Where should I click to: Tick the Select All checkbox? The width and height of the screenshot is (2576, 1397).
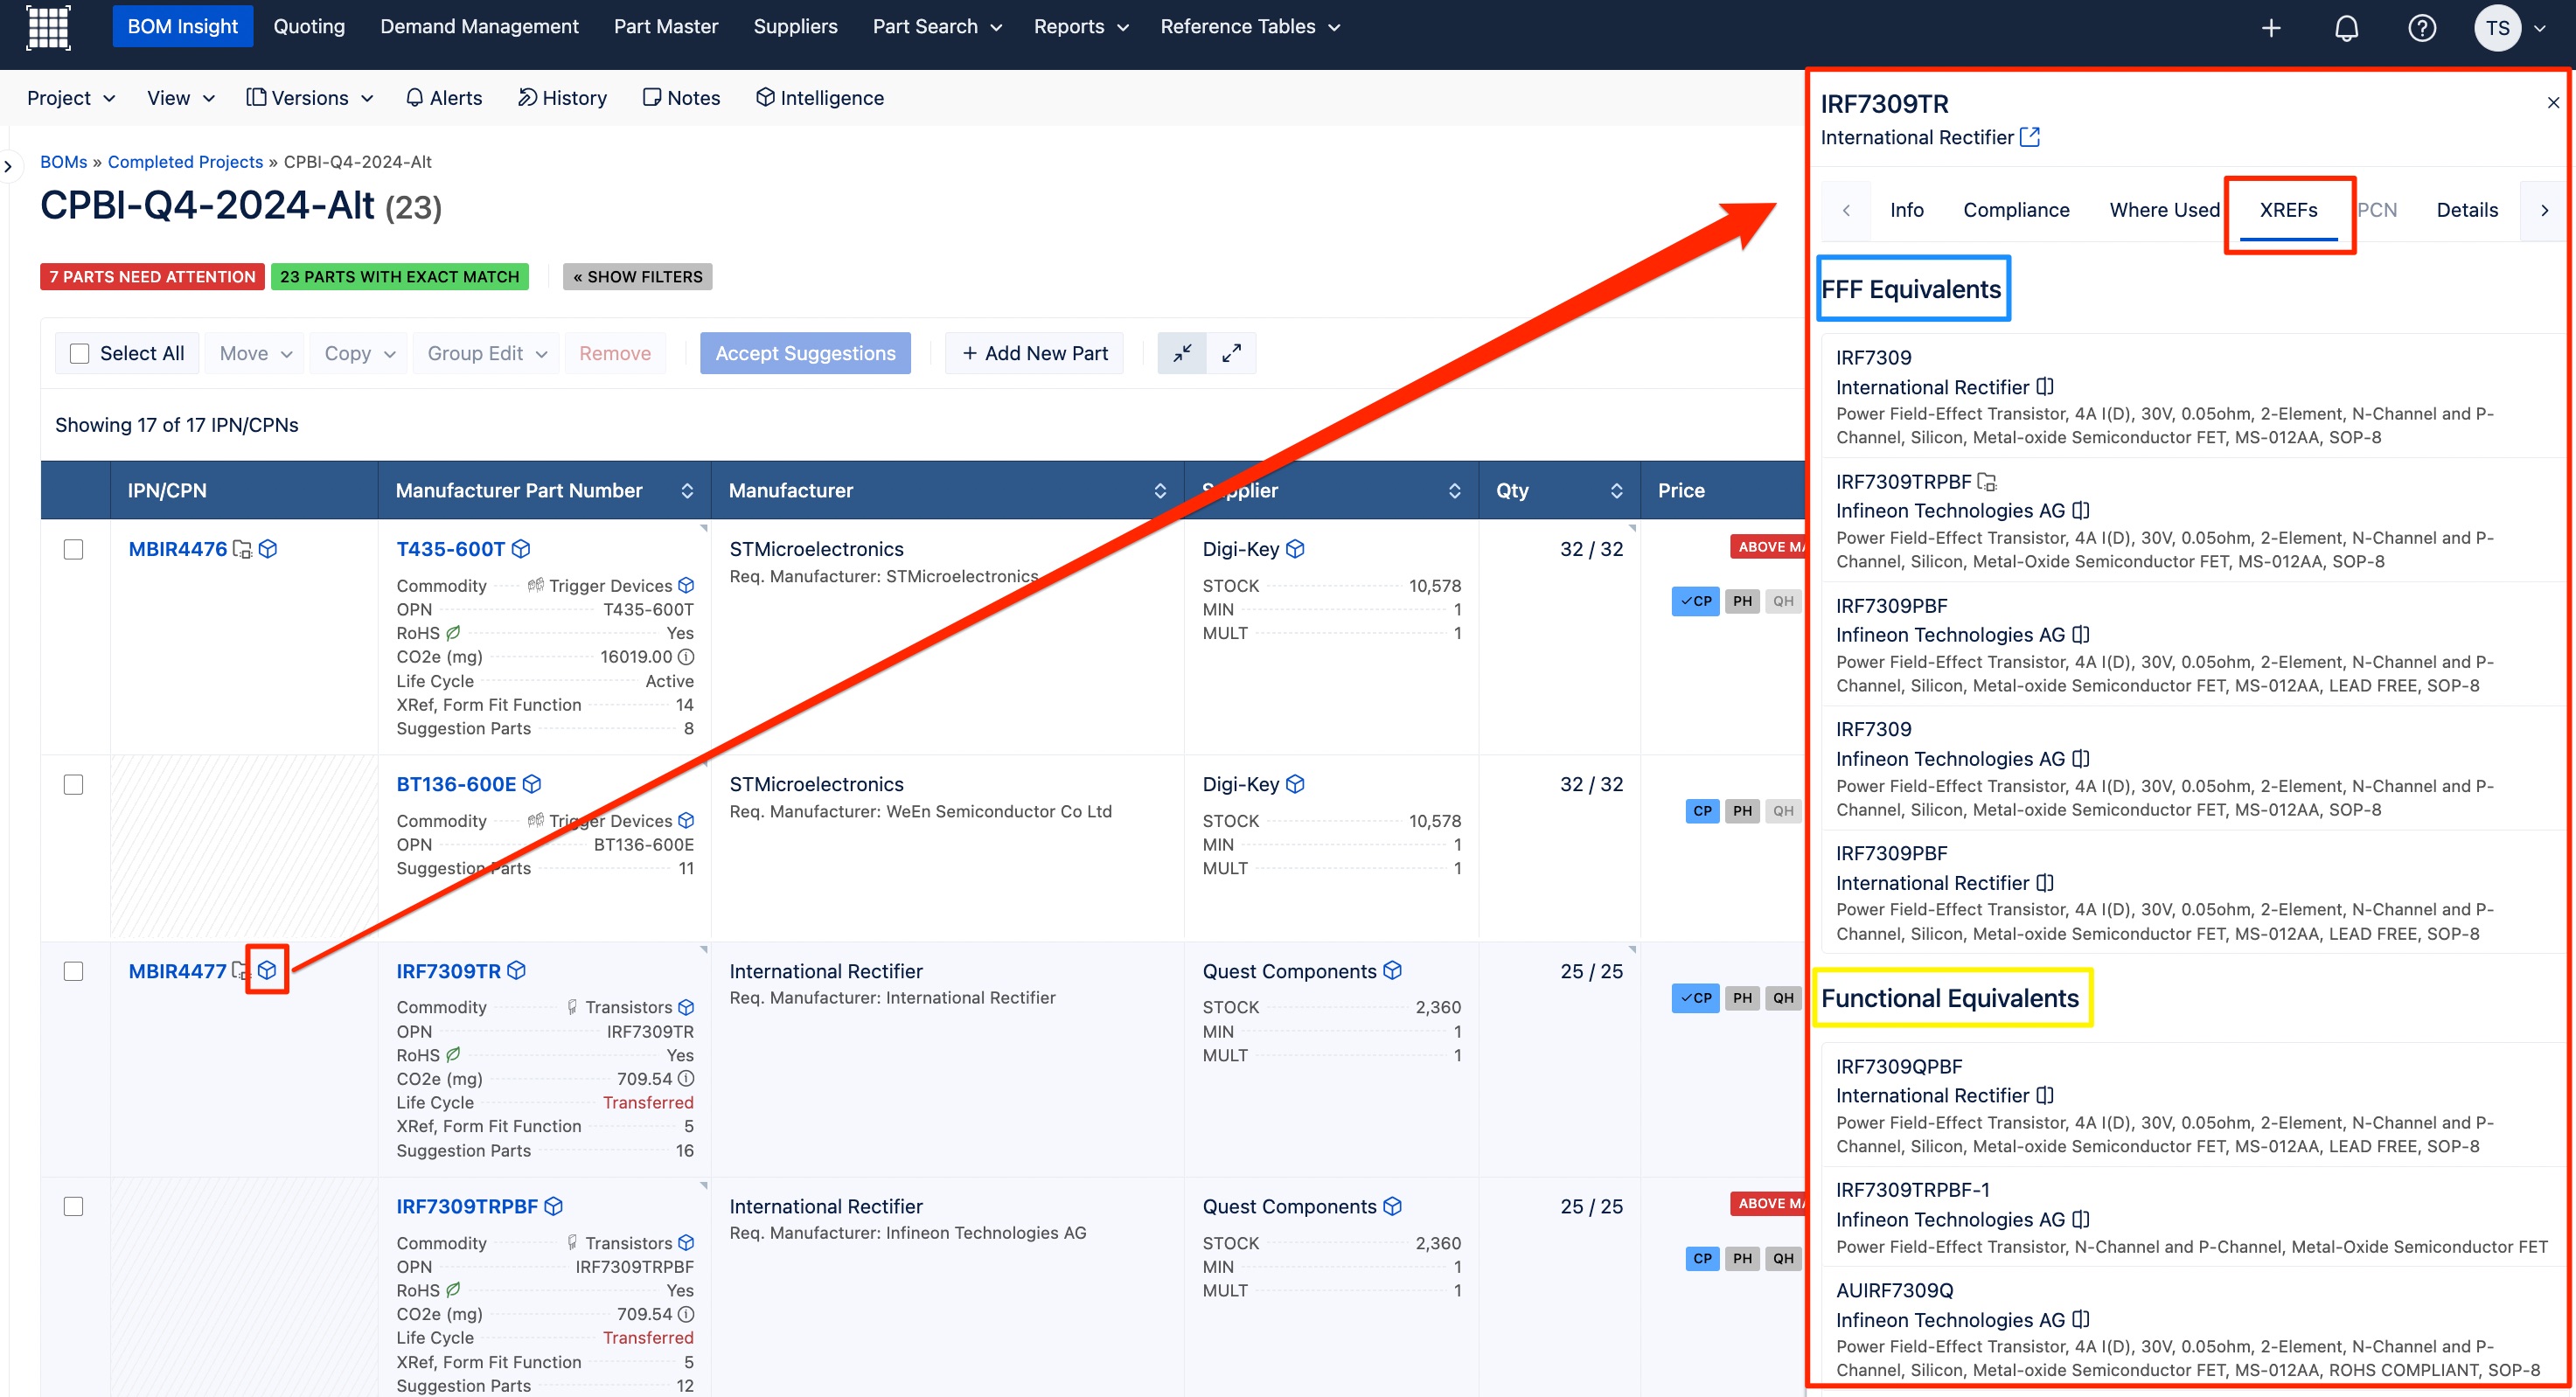[x=79, y=353]
